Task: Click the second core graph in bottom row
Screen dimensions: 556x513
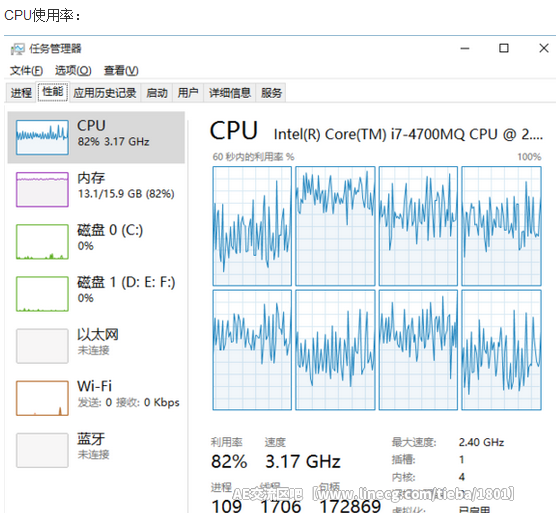Action: (x=335, y=350)
